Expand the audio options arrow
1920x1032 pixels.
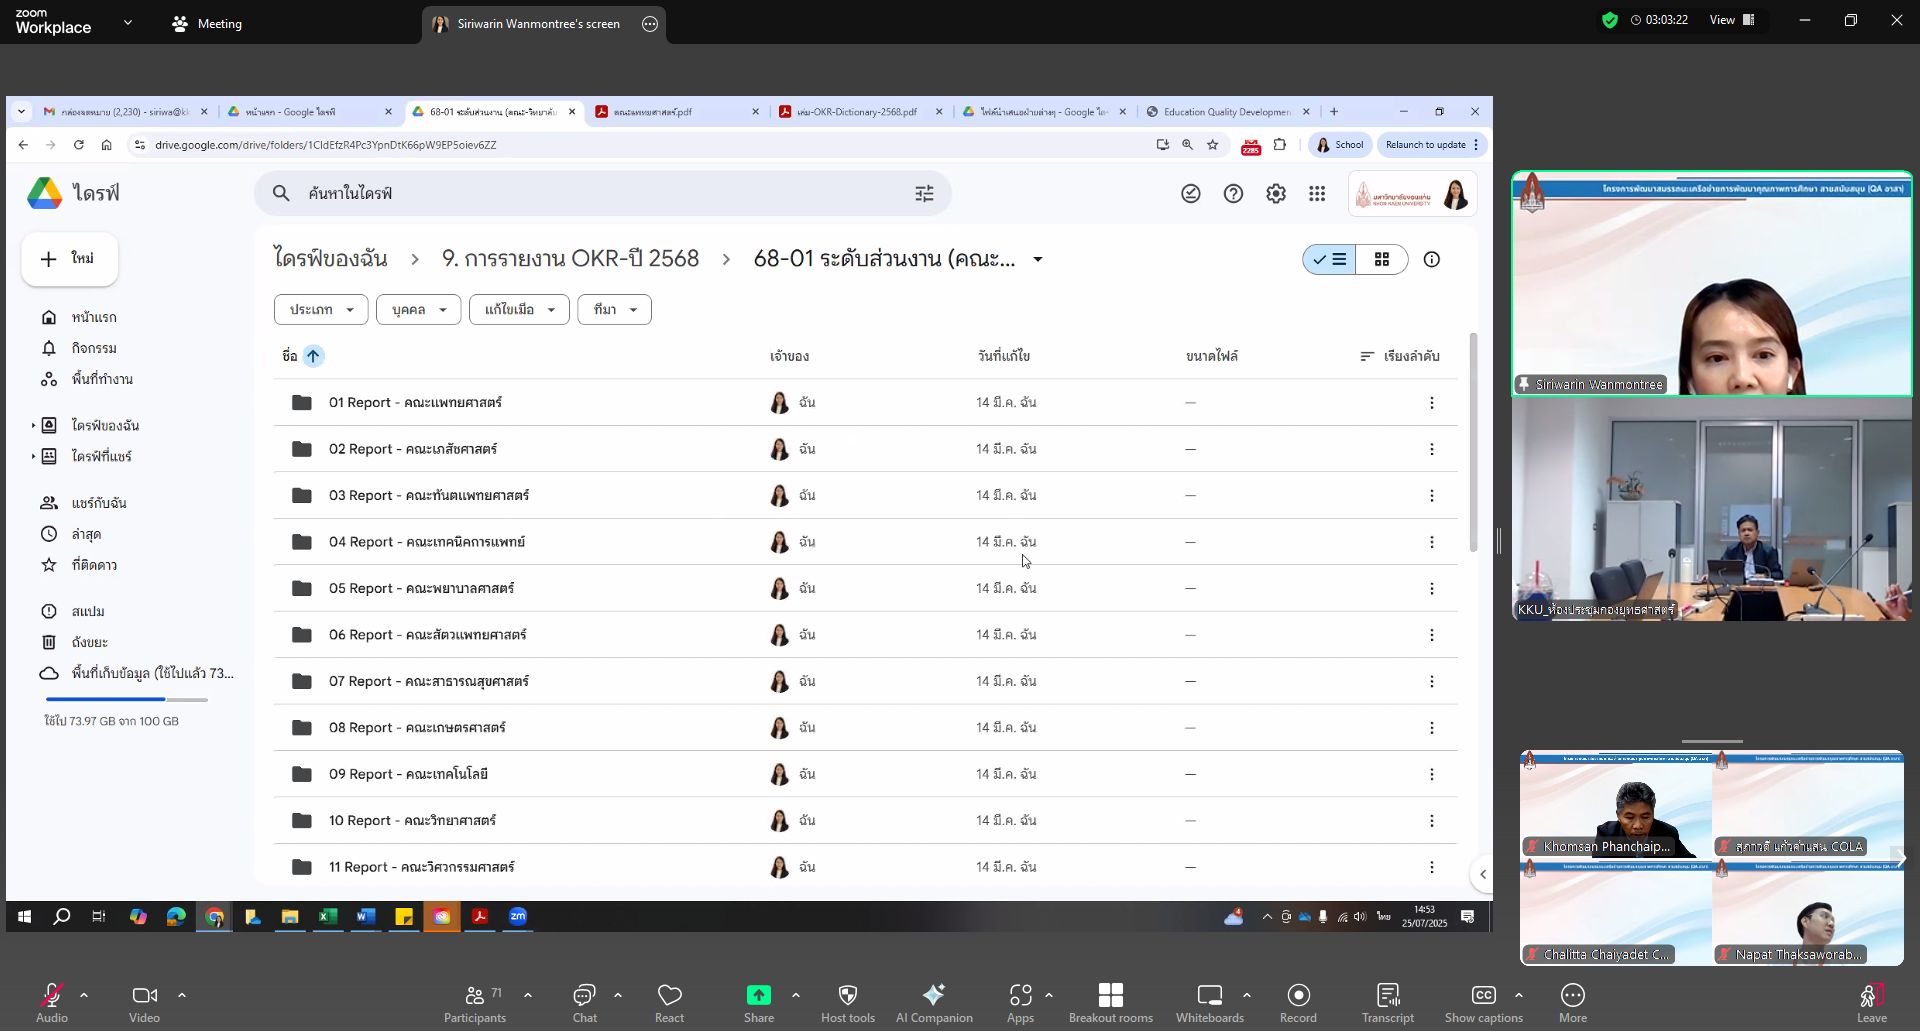[x=84, y=996]
